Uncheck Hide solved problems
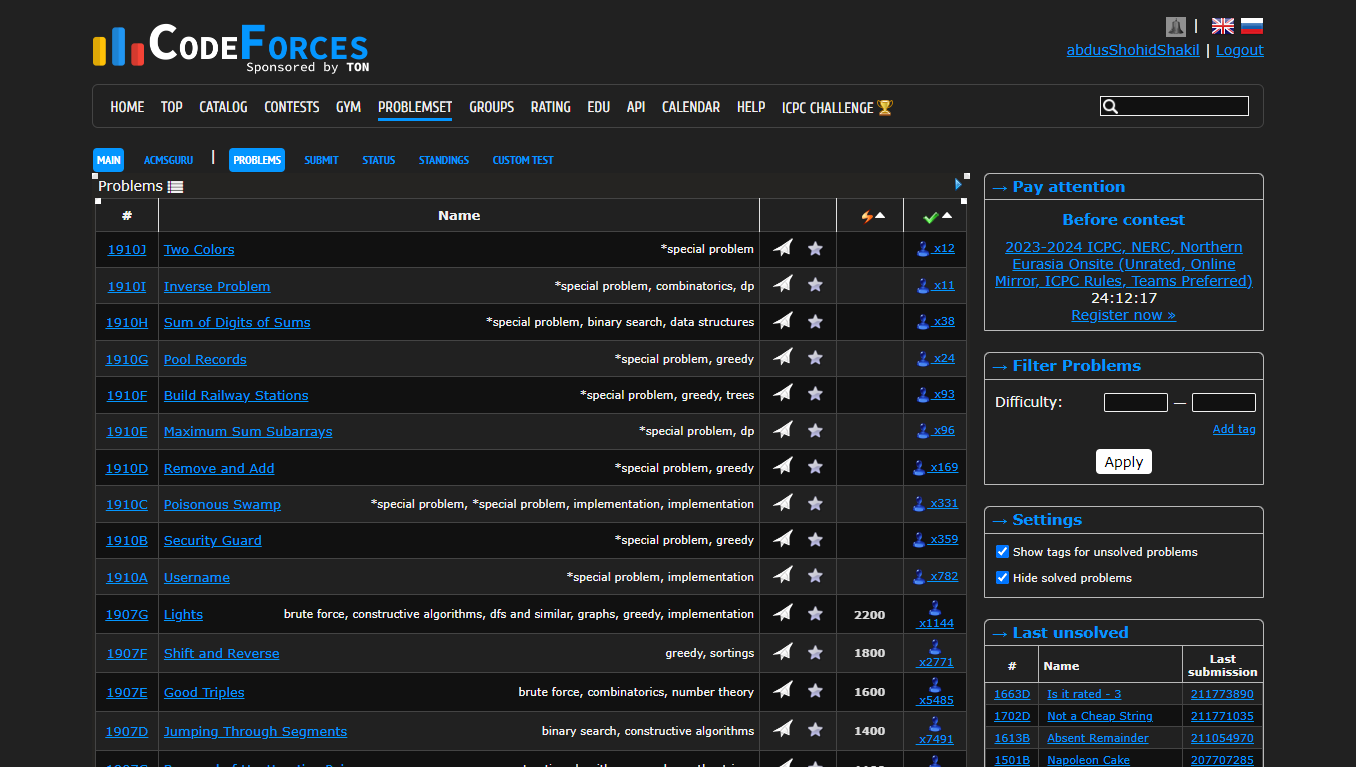The height and width of the screenshot is (767, 1356). pos(1002,577)
